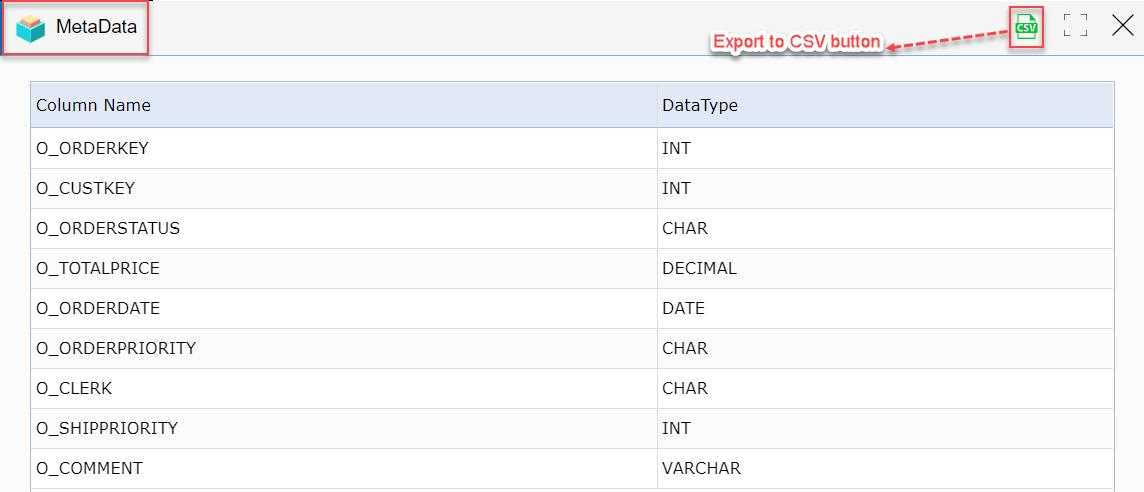
Task: Click the MetaData title label
Action: click(x=96, y=27)
